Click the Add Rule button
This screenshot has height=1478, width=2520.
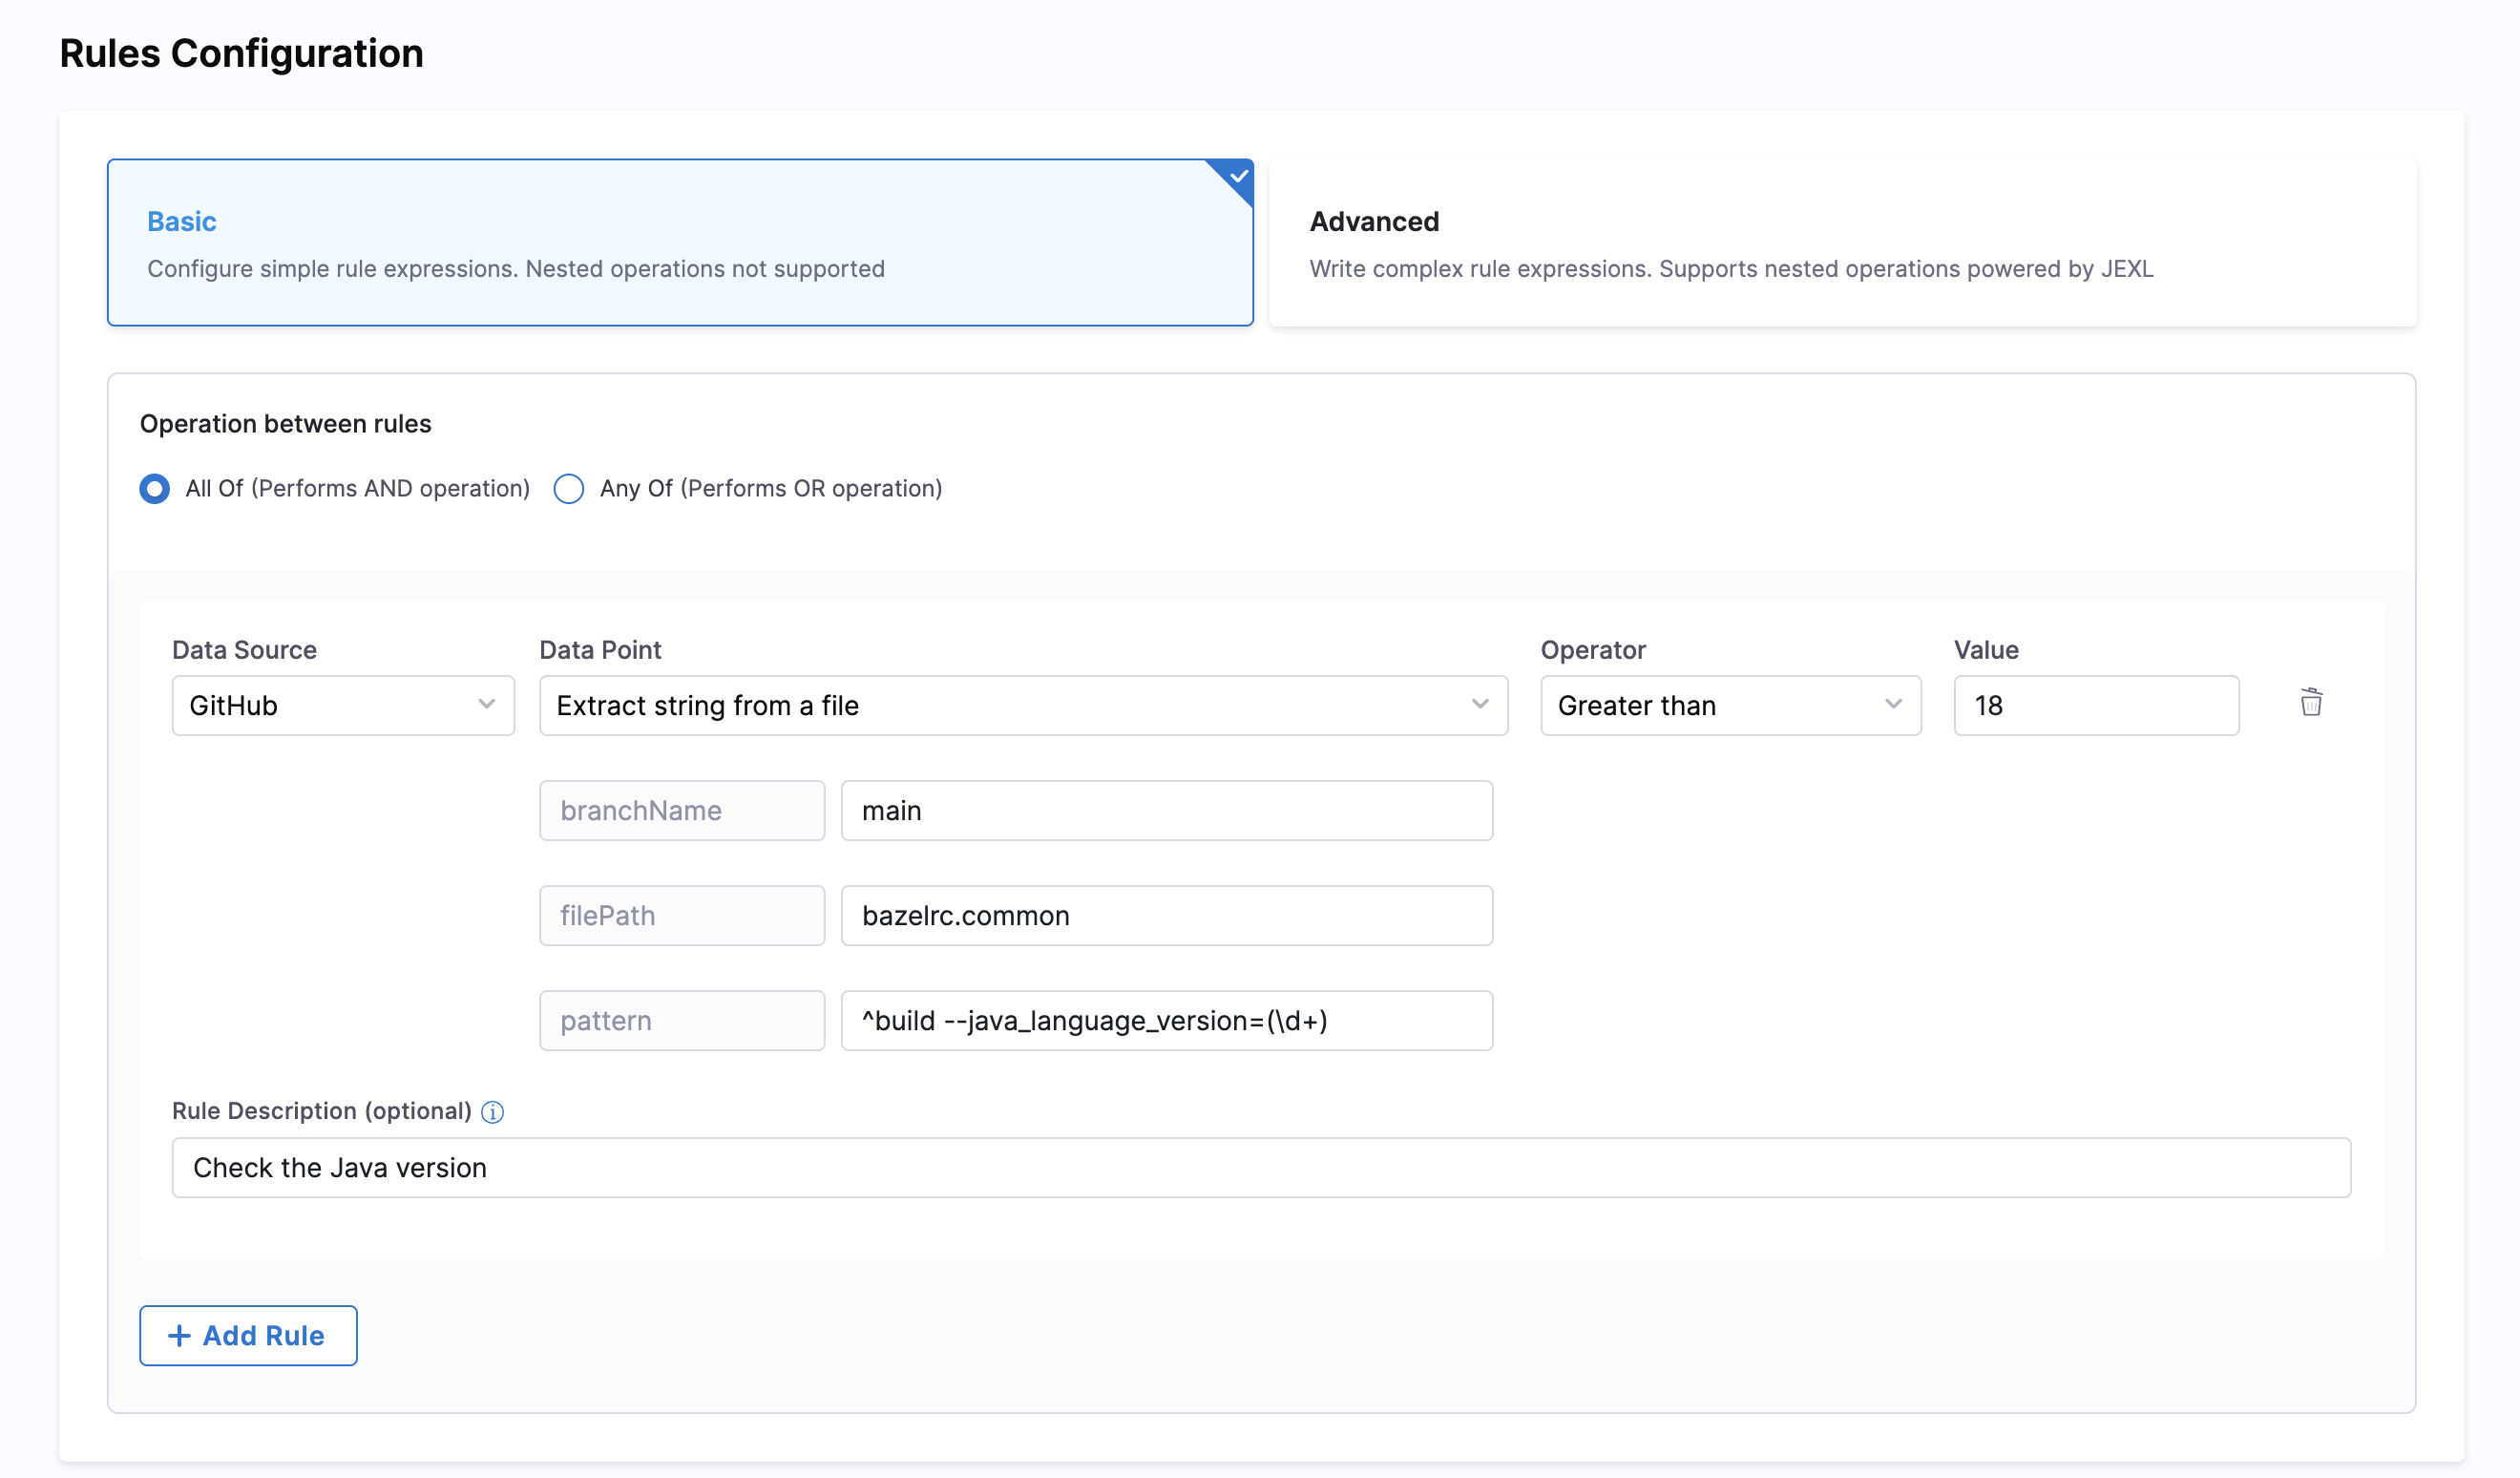(248, 1336)
